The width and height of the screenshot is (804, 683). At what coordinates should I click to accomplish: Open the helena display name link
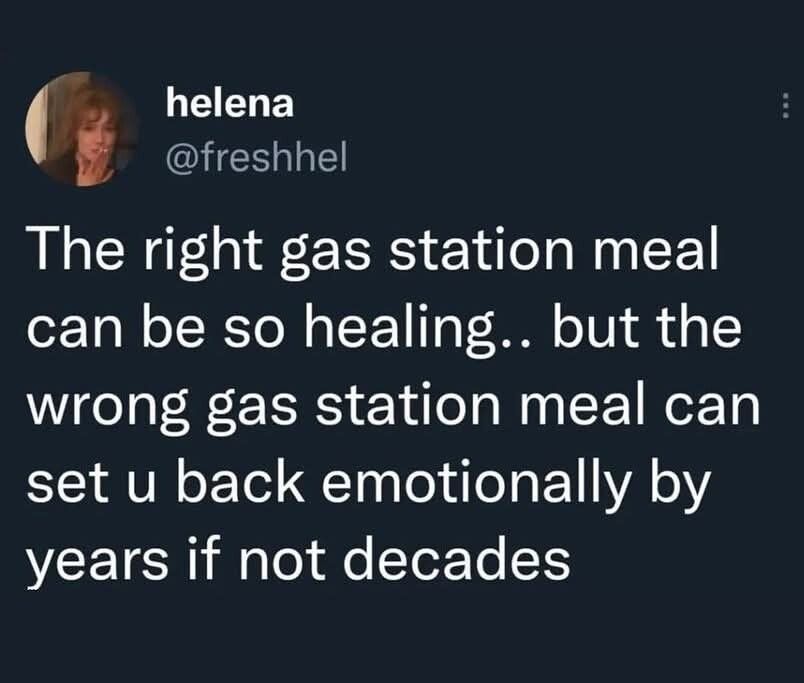pos(228,103)
